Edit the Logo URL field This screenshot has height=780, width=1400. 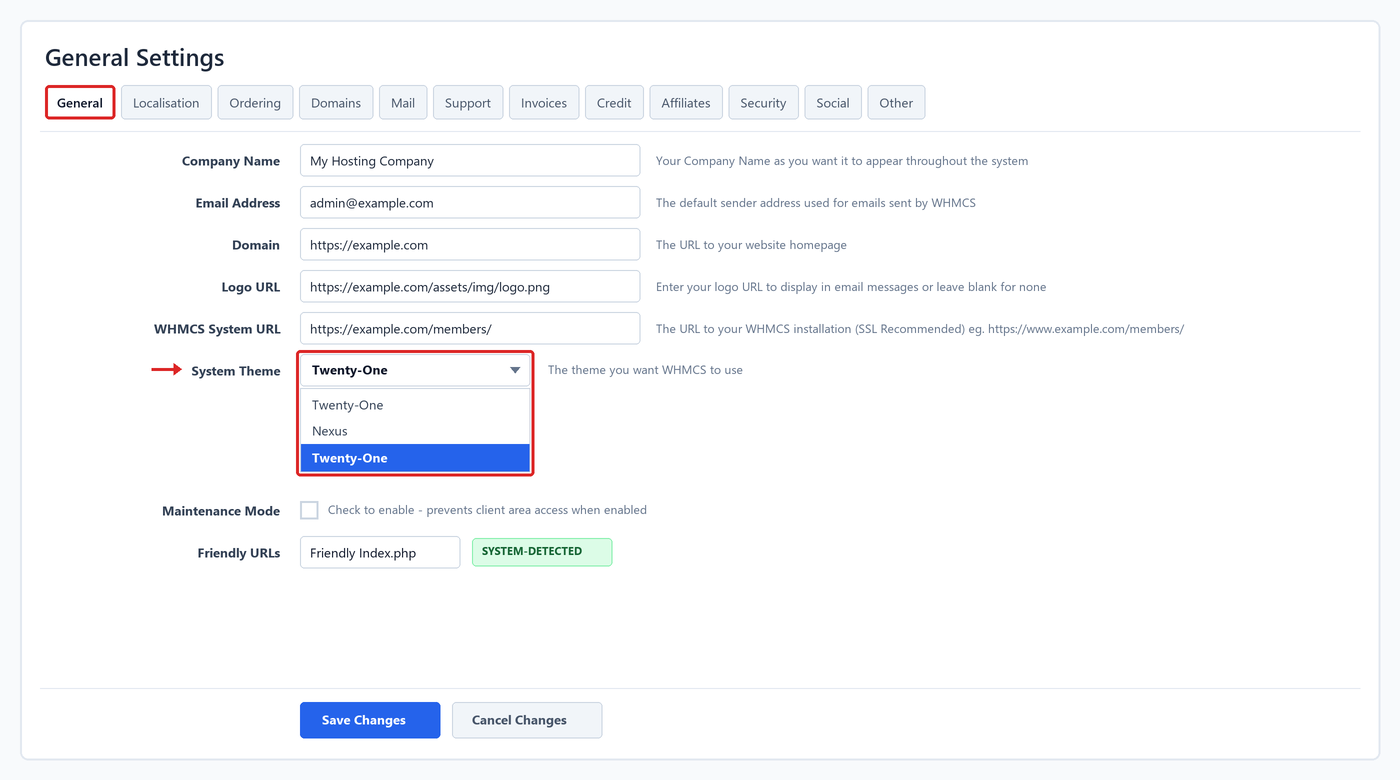click(470, 287)
